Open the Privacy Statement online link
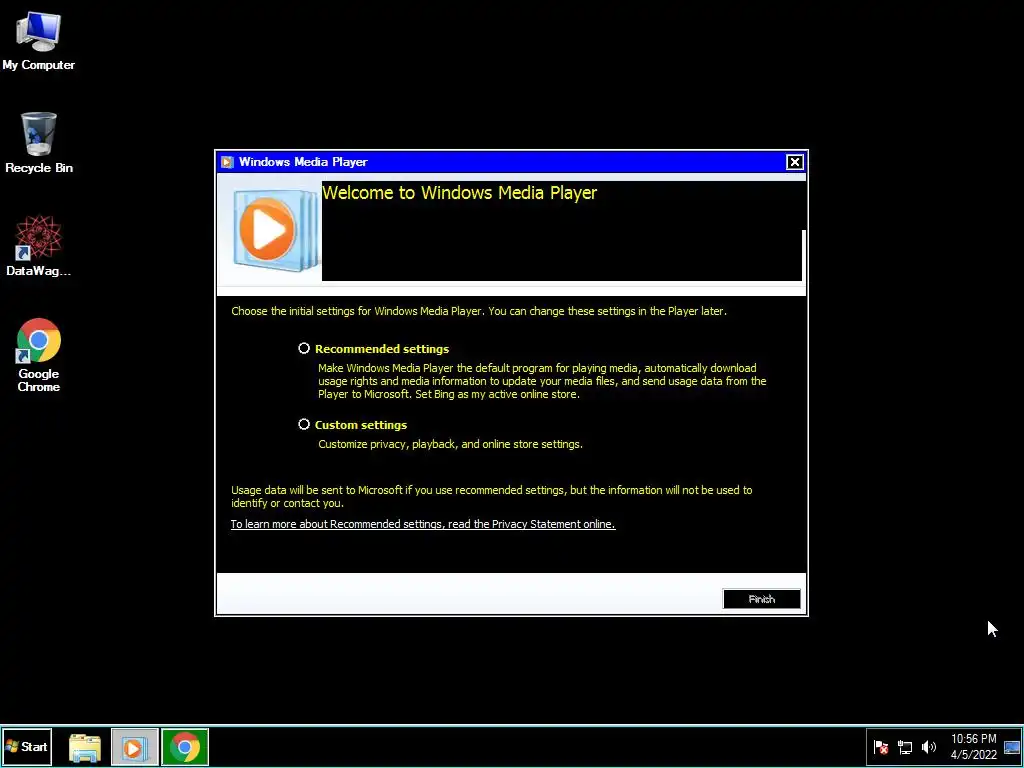 tap(423, 524)
